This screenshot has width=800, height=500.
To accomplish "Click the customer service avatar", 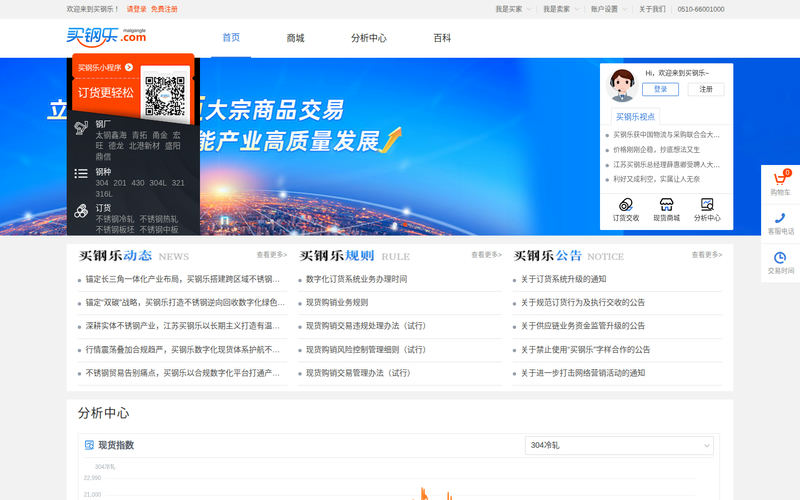I will (x=622, y=85).
